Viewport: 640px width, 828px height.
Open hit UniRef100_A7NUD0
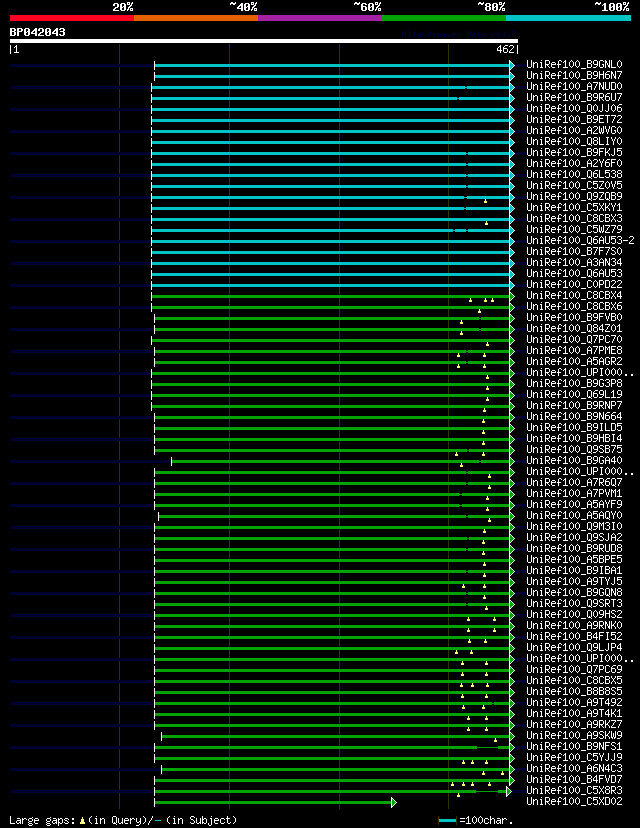coord(574,87)
